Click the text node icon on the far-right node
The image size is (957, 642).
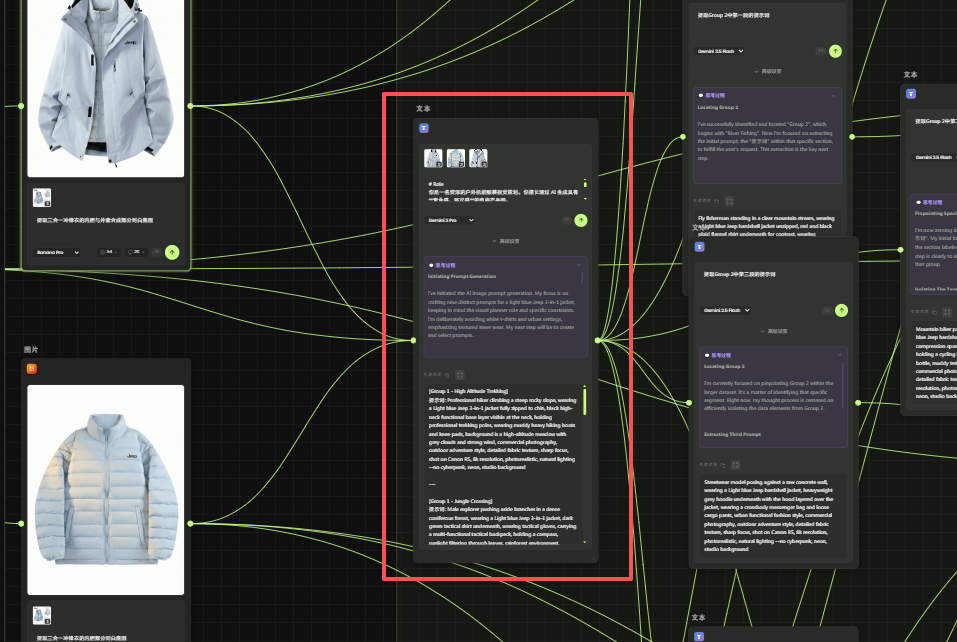911,94
